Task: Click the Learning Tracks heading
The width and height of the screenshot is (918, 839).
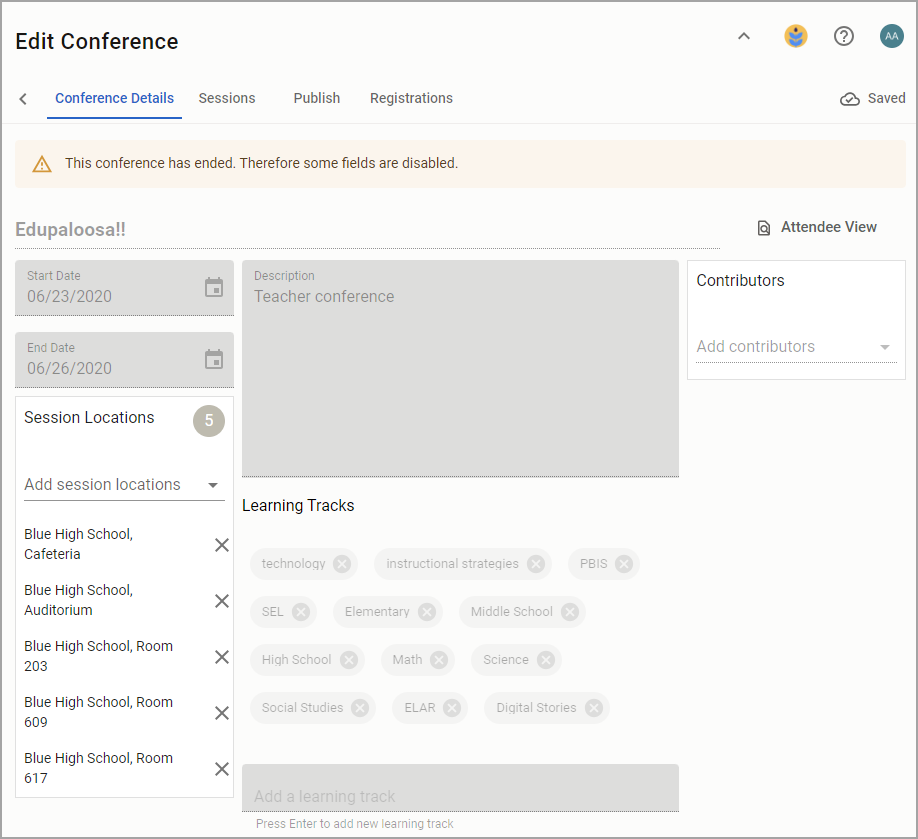Action: (x=298, y=505)
